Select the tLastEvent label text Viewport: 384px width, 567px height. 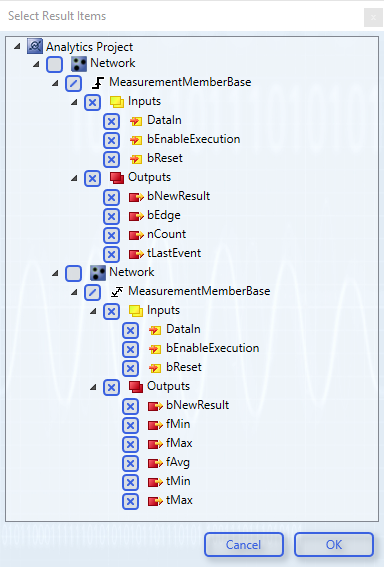pyautogui.click(x=174, y=253)
